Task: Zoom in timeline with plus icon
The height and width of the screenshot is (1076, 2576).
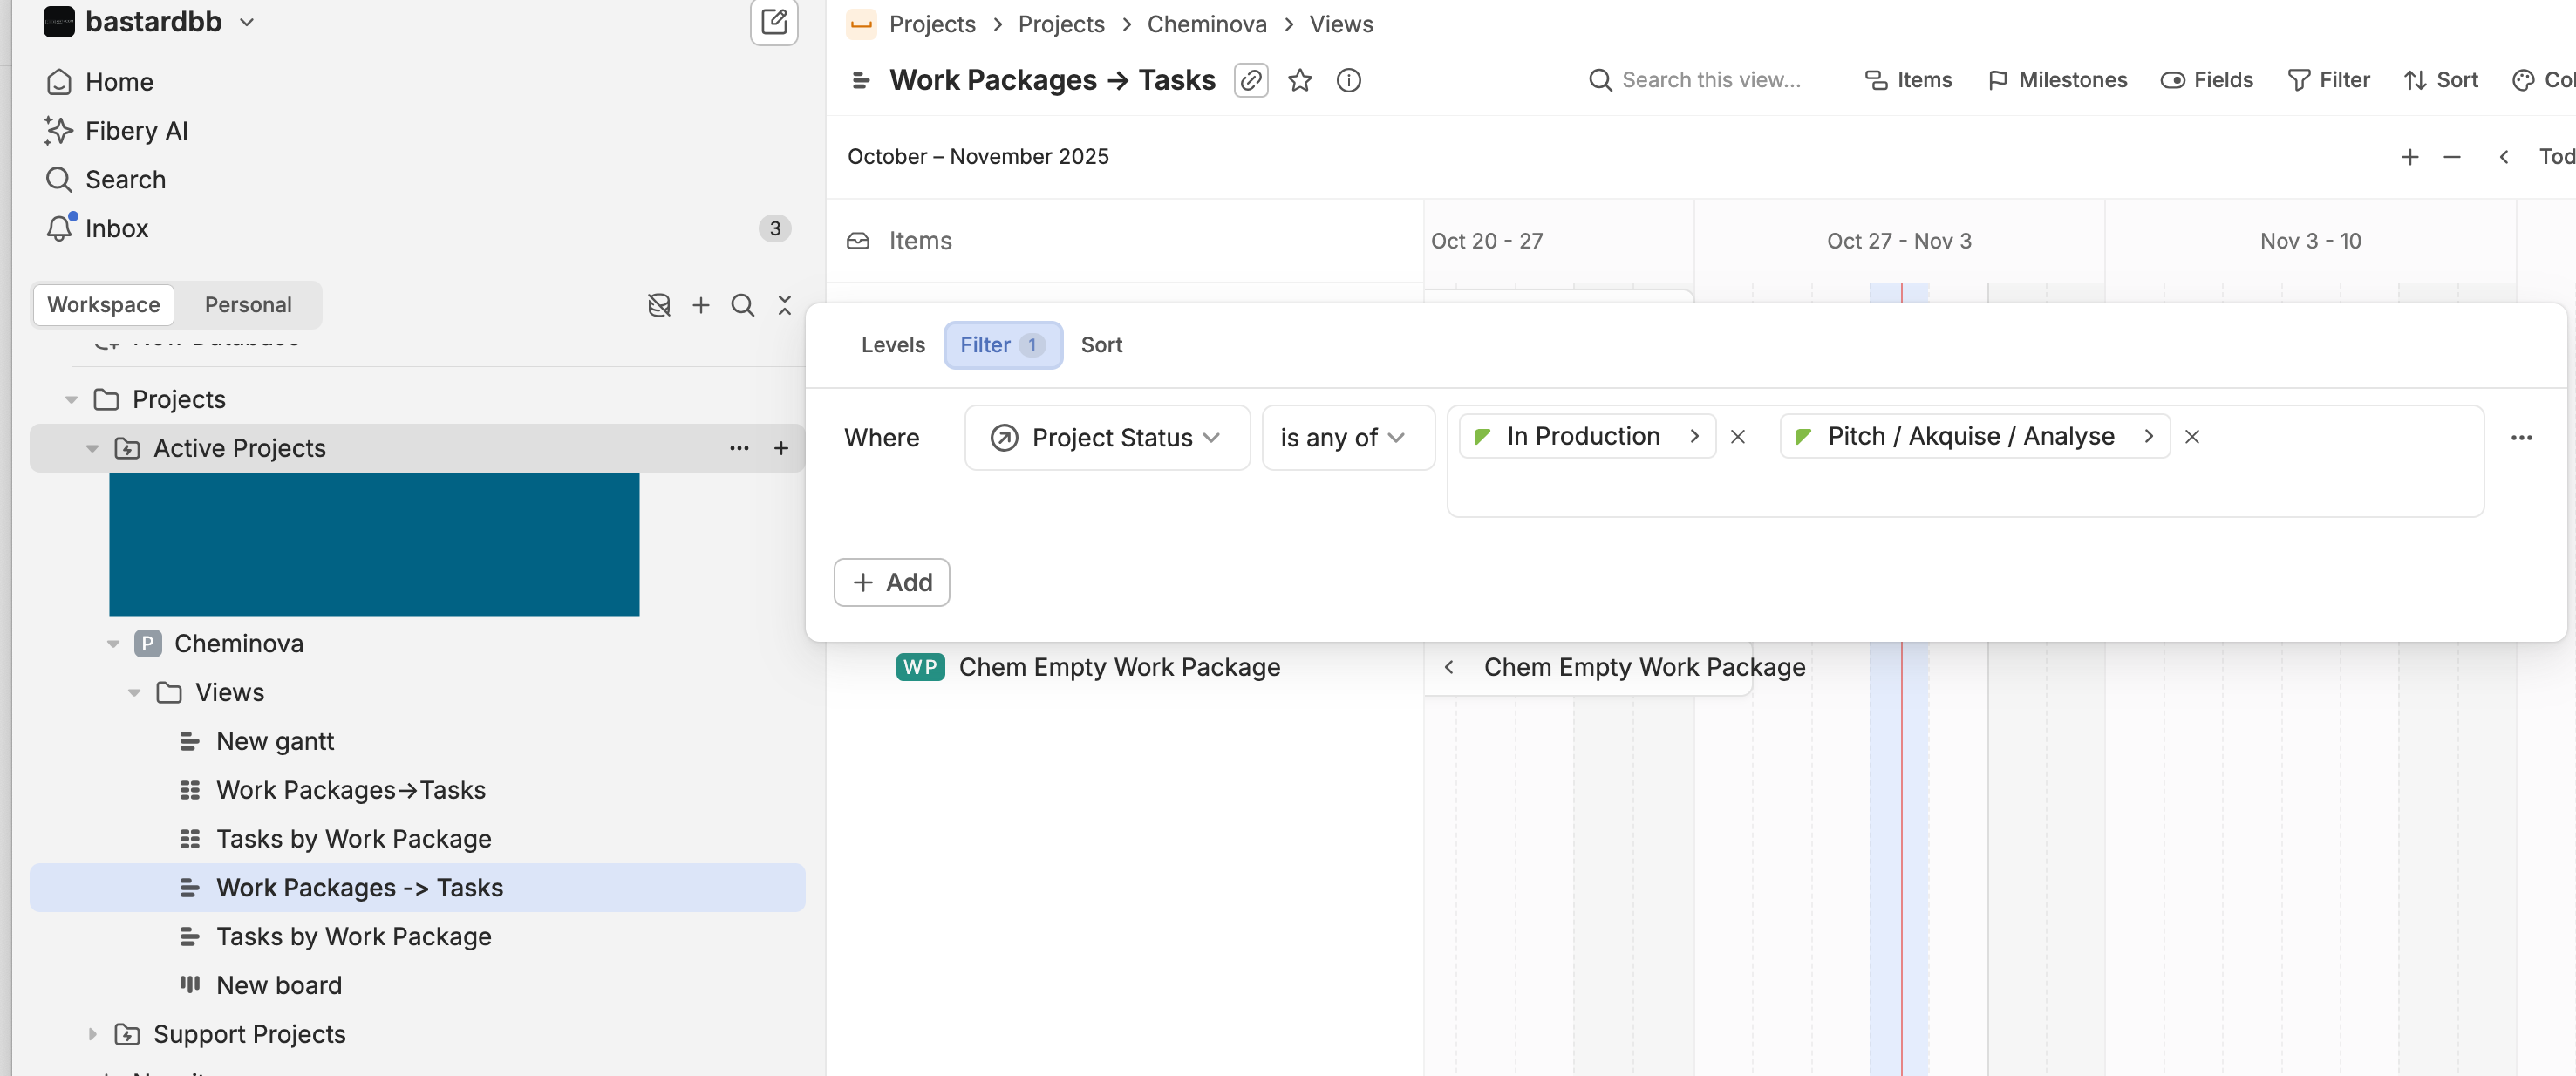Action: [x=2409, y=157]
